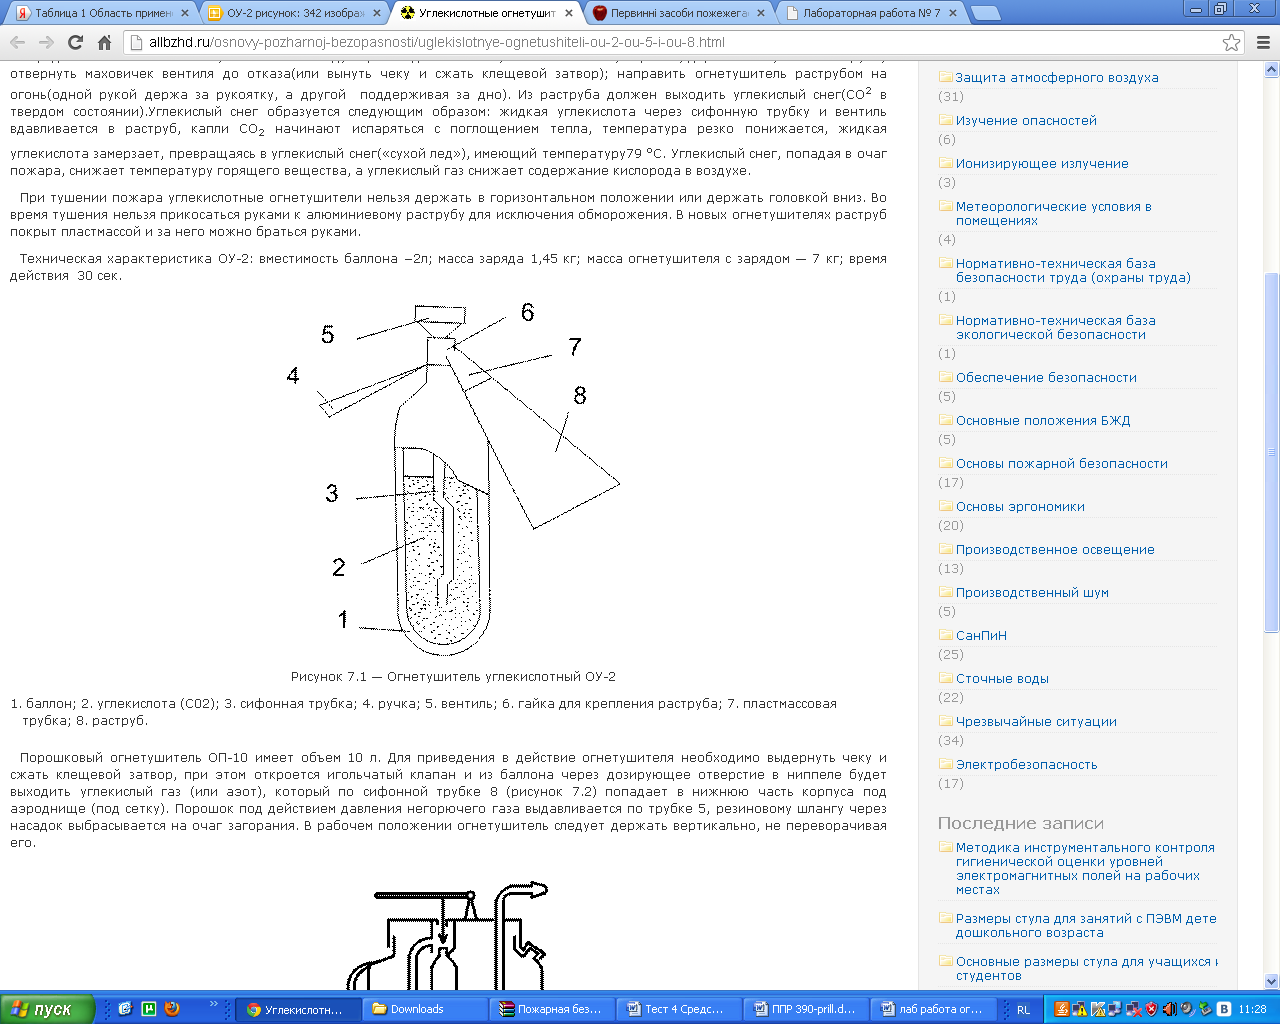Open the 'Чрезвычайные ситуации' category
This screenshot has width=1280, height=1024.
click(1036, 721)
